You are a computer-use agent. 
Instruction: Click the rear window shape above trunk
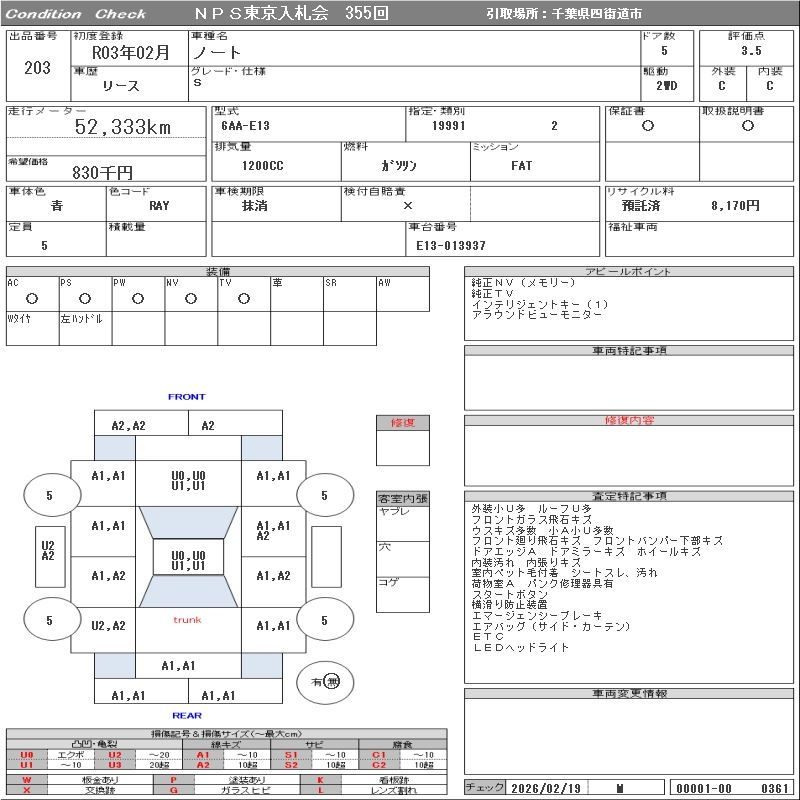coord(187,592)
